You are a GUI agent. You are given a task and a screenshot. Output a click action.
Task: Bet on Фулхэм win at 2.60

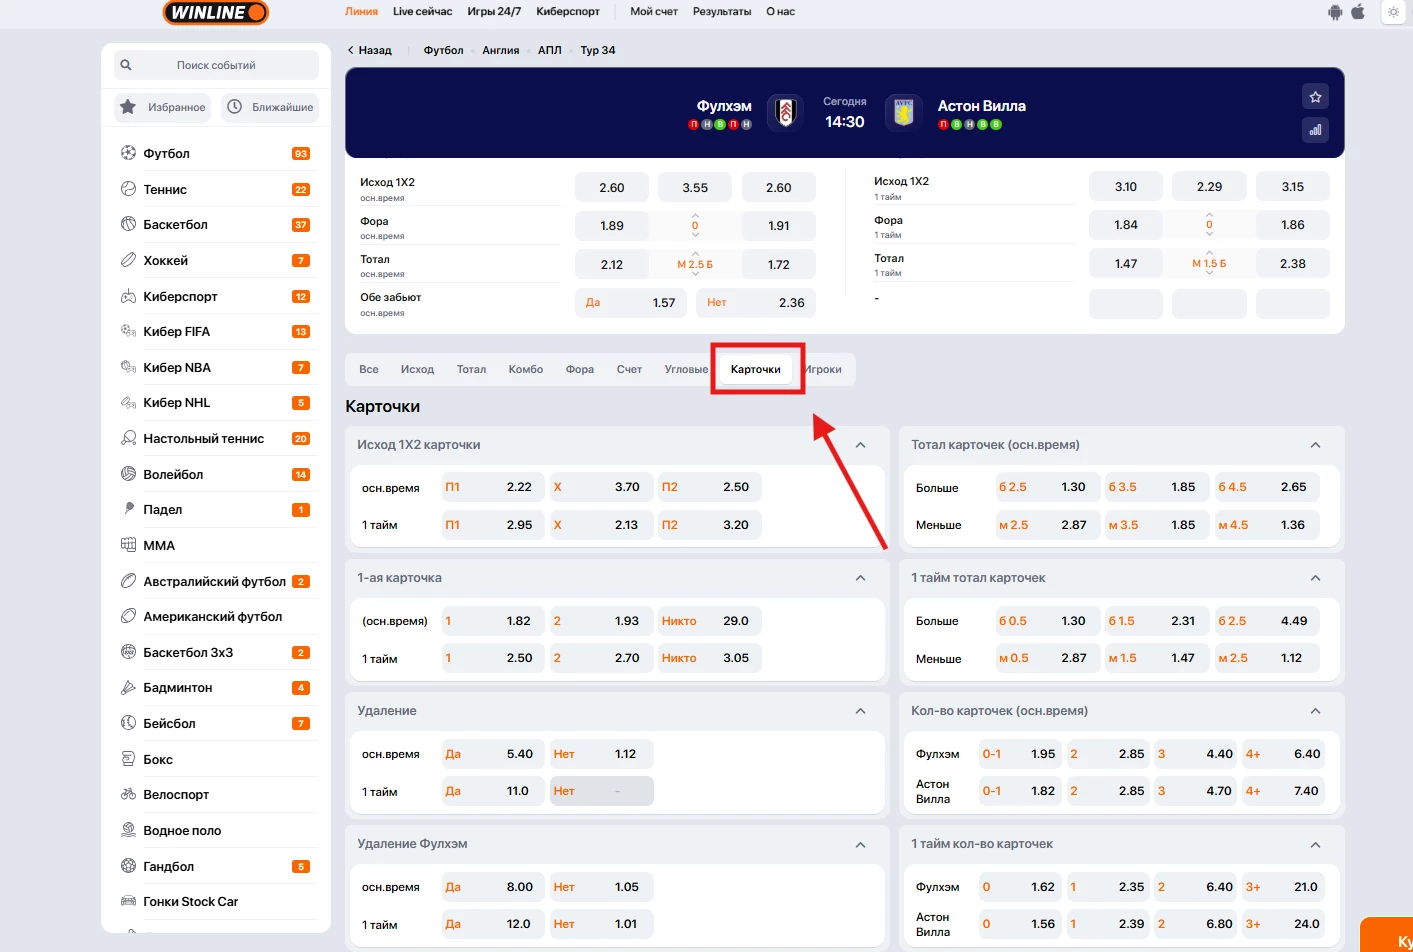(x=612, y=187)
